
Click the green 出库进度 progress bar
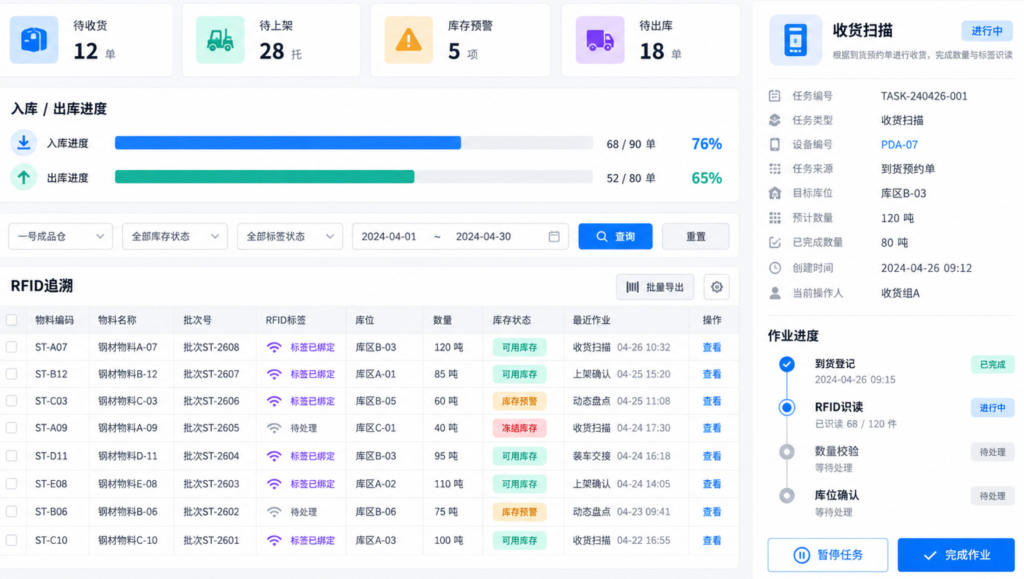(264, 177)
